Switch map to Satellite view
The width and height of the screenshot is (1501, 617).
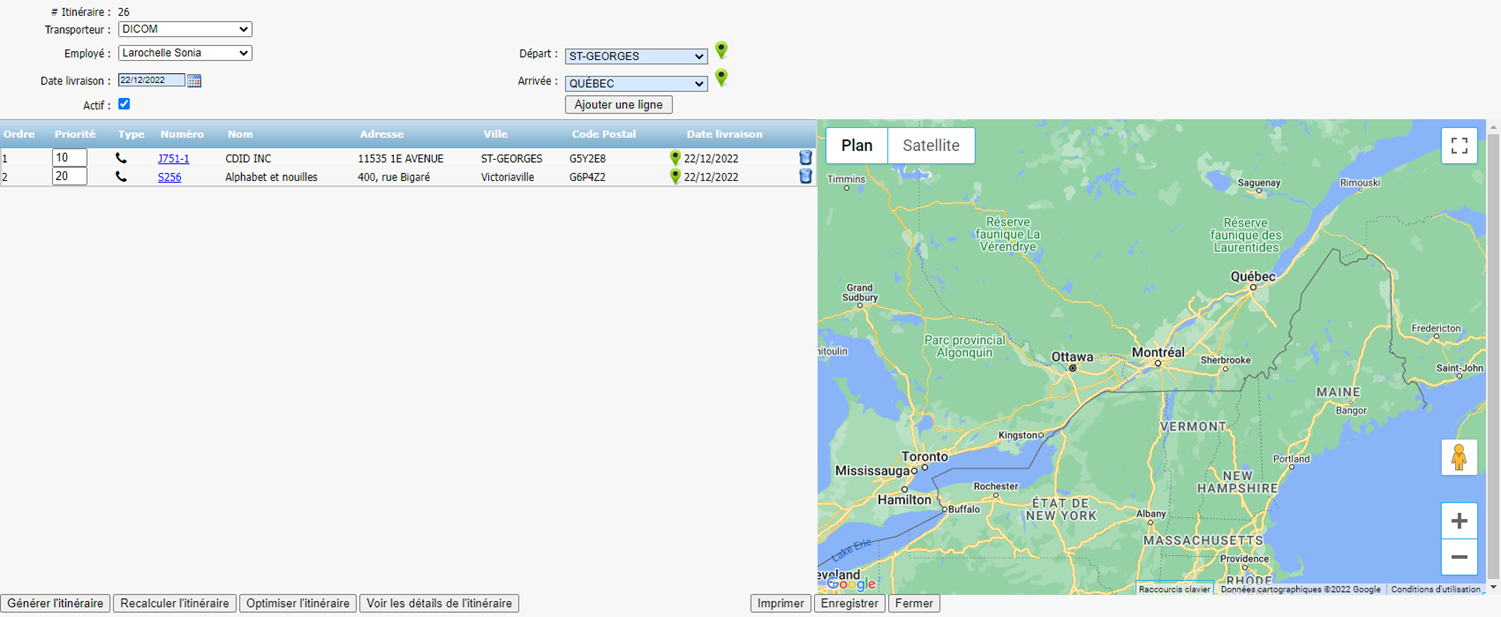click(x=931, y=146)
